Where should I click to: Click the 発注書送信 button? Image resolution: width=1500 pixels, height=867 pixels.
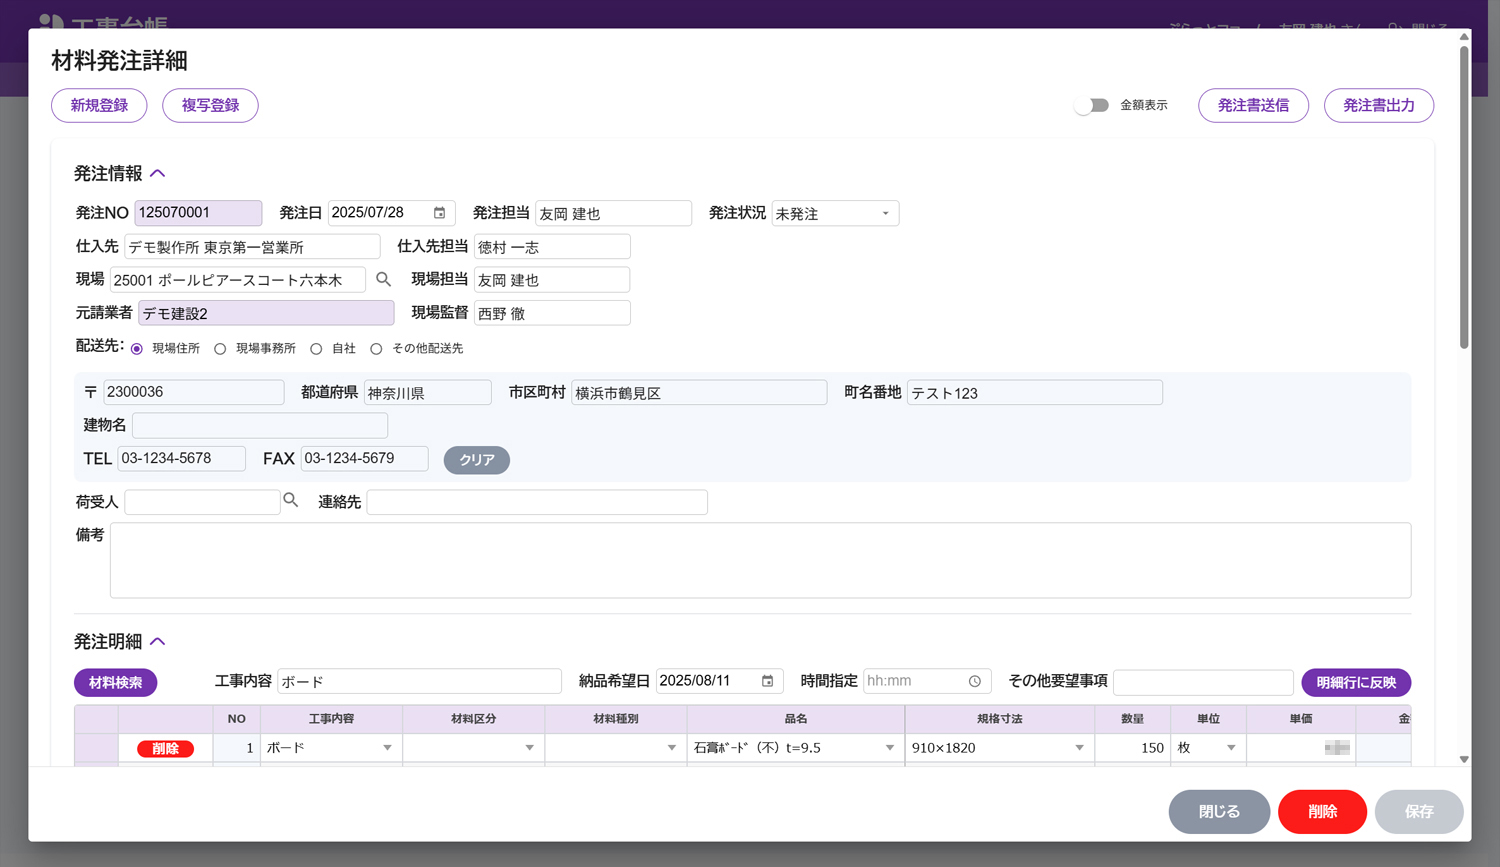pos(1253,105)
